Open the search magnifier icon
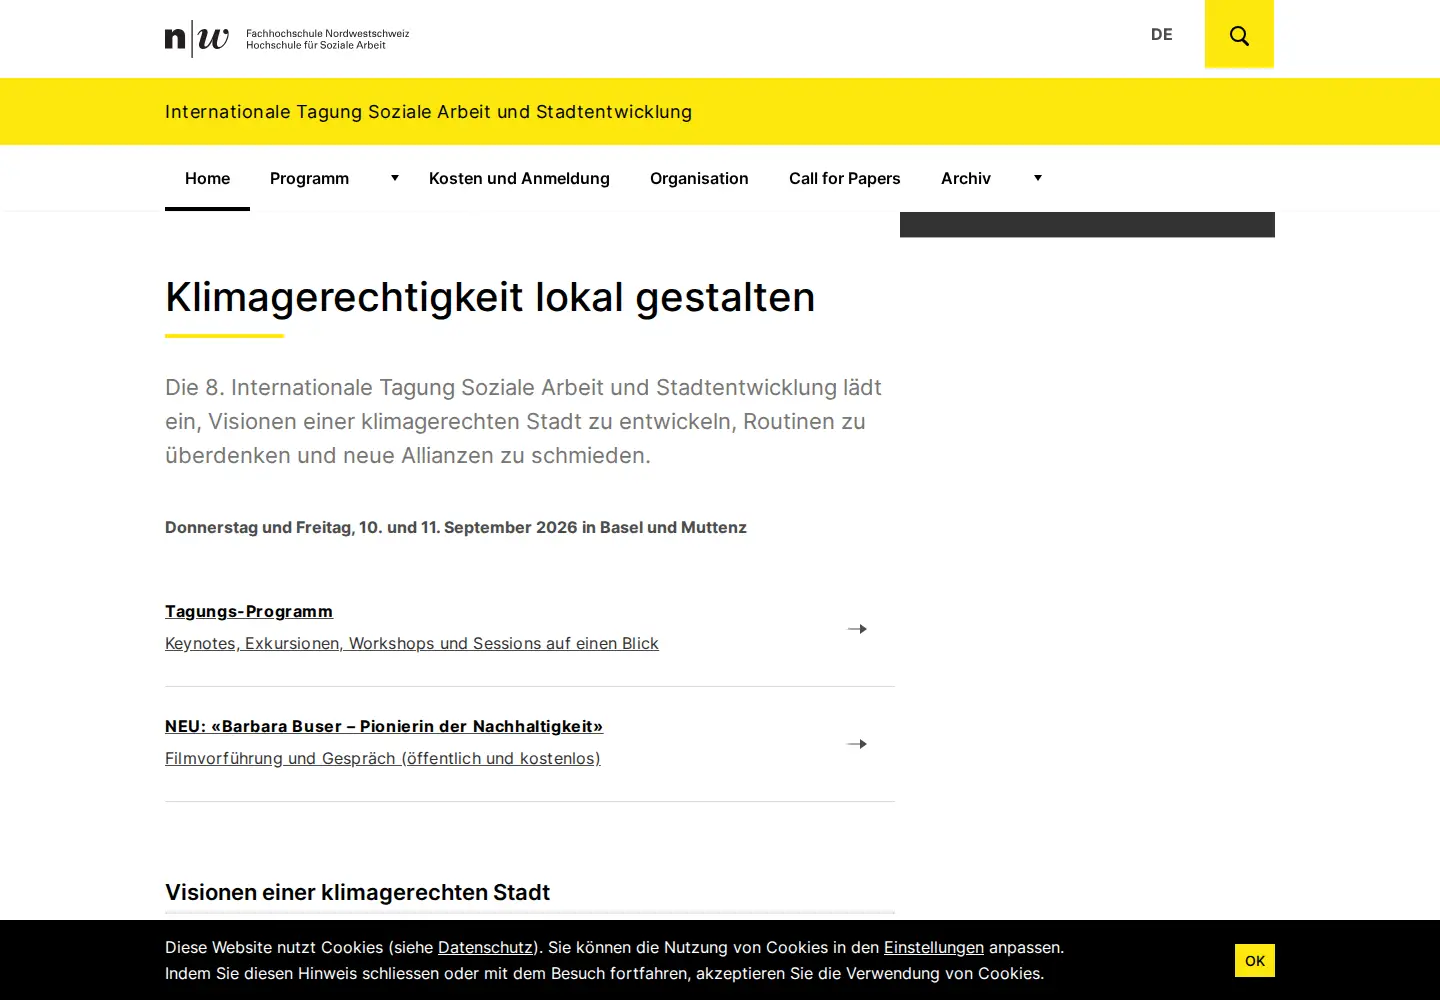 point(1239,35)
